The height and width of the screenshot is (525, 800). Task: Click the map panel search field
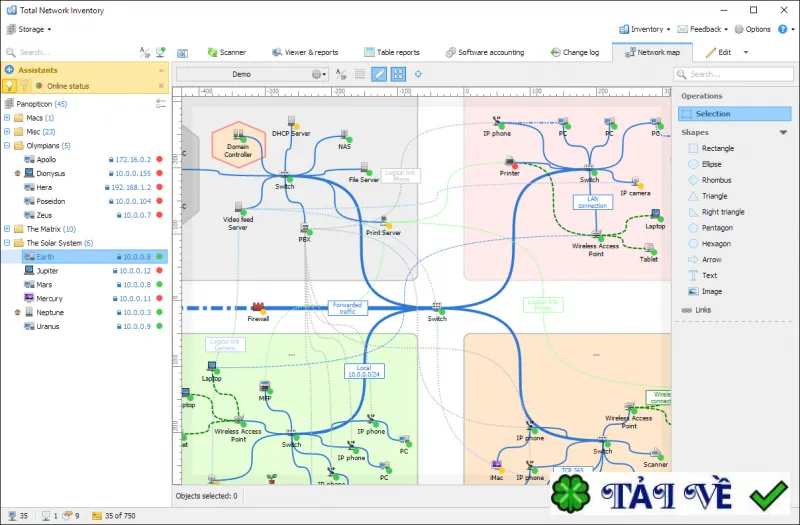pos(734,74)
